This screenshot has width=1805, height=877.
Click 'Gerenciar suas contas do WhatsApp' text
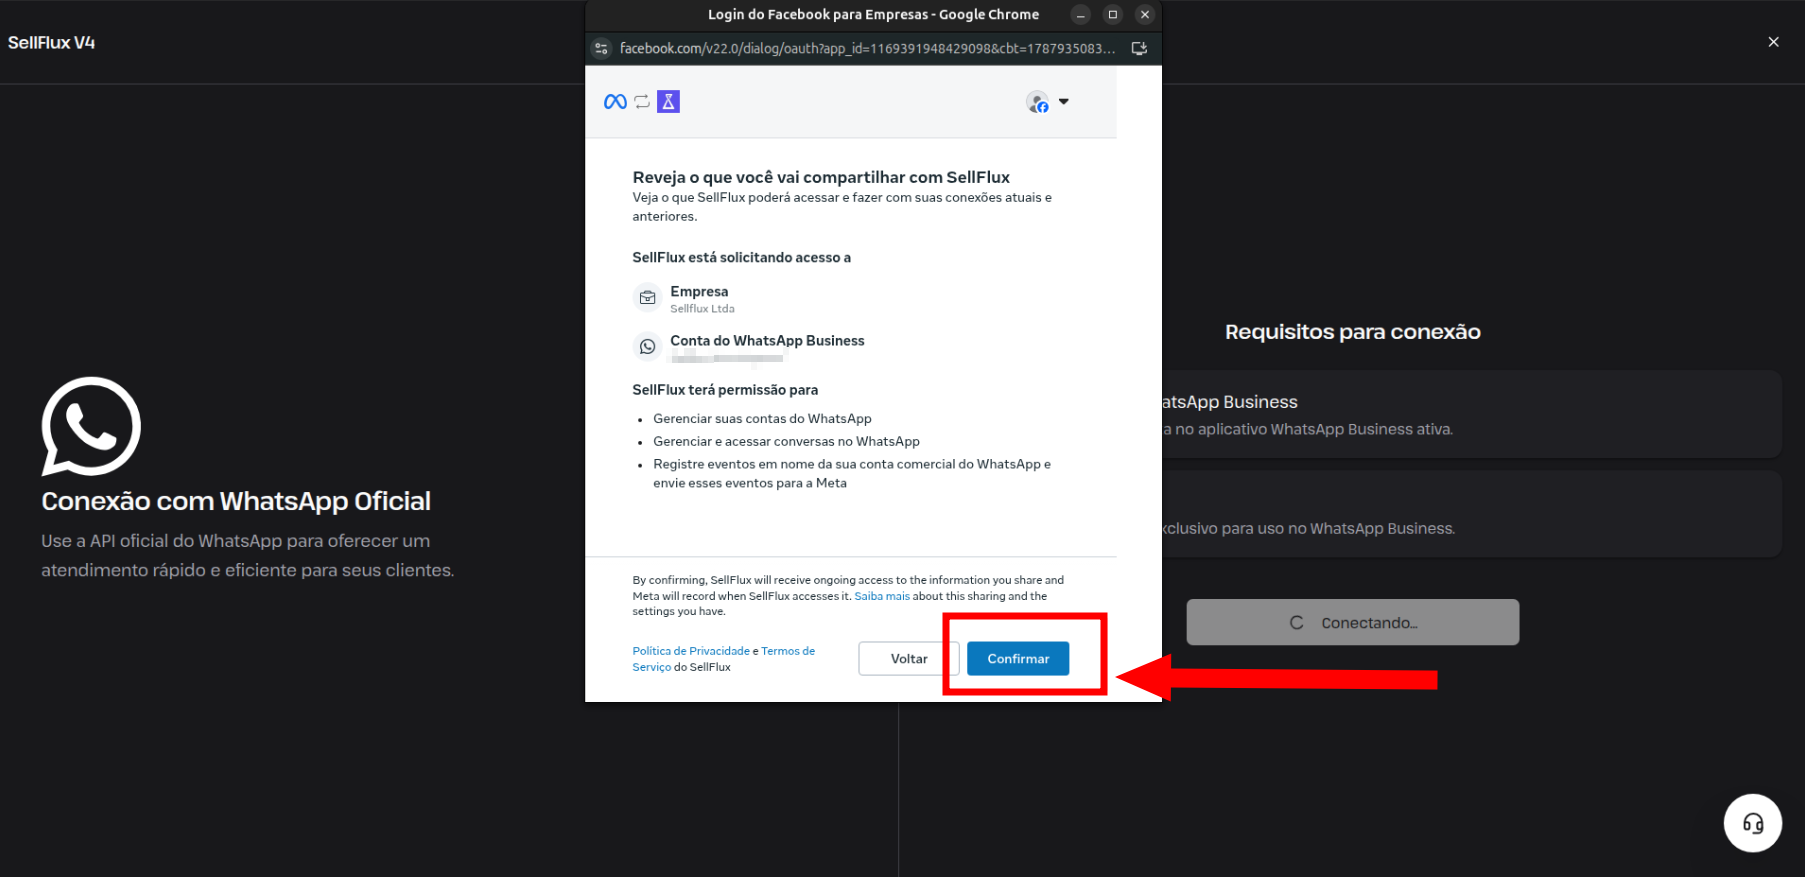point(762,419)
